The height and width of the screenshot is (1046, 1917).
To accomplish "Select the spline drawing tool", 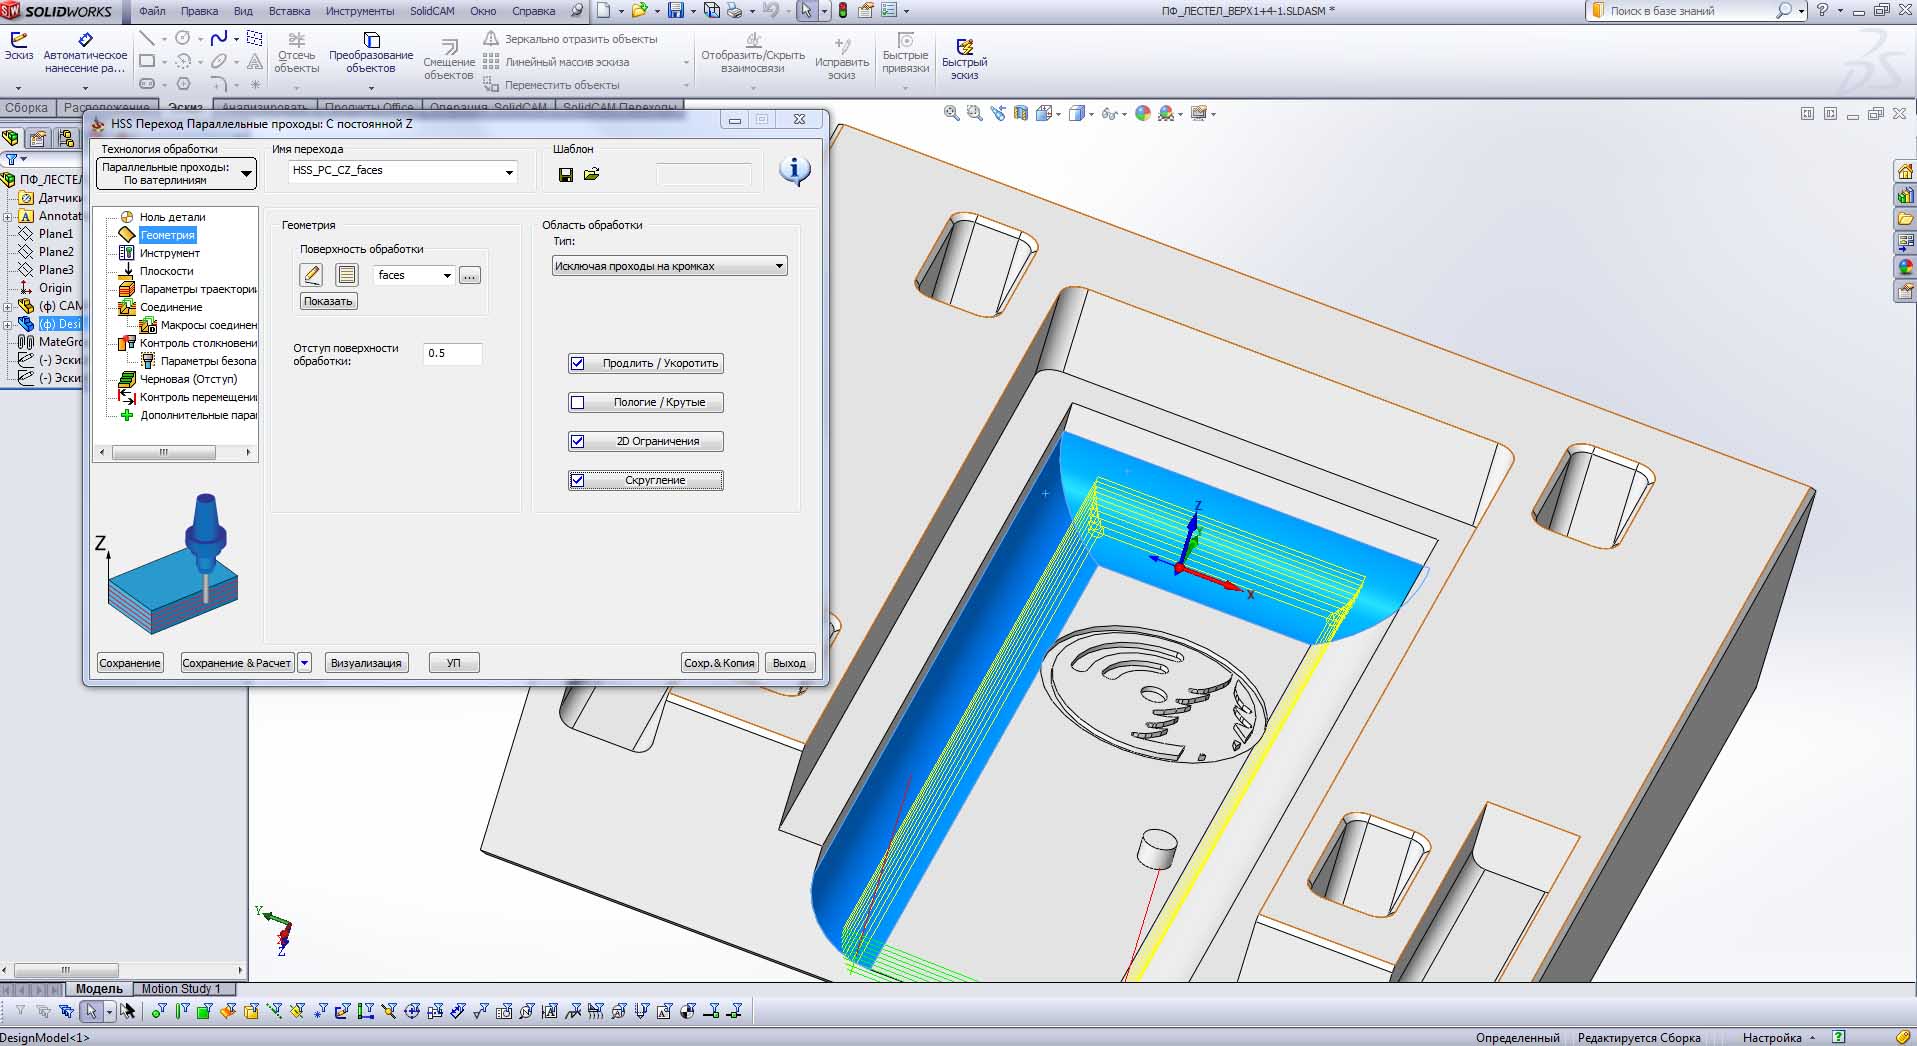I will click(x=219, y=38).
